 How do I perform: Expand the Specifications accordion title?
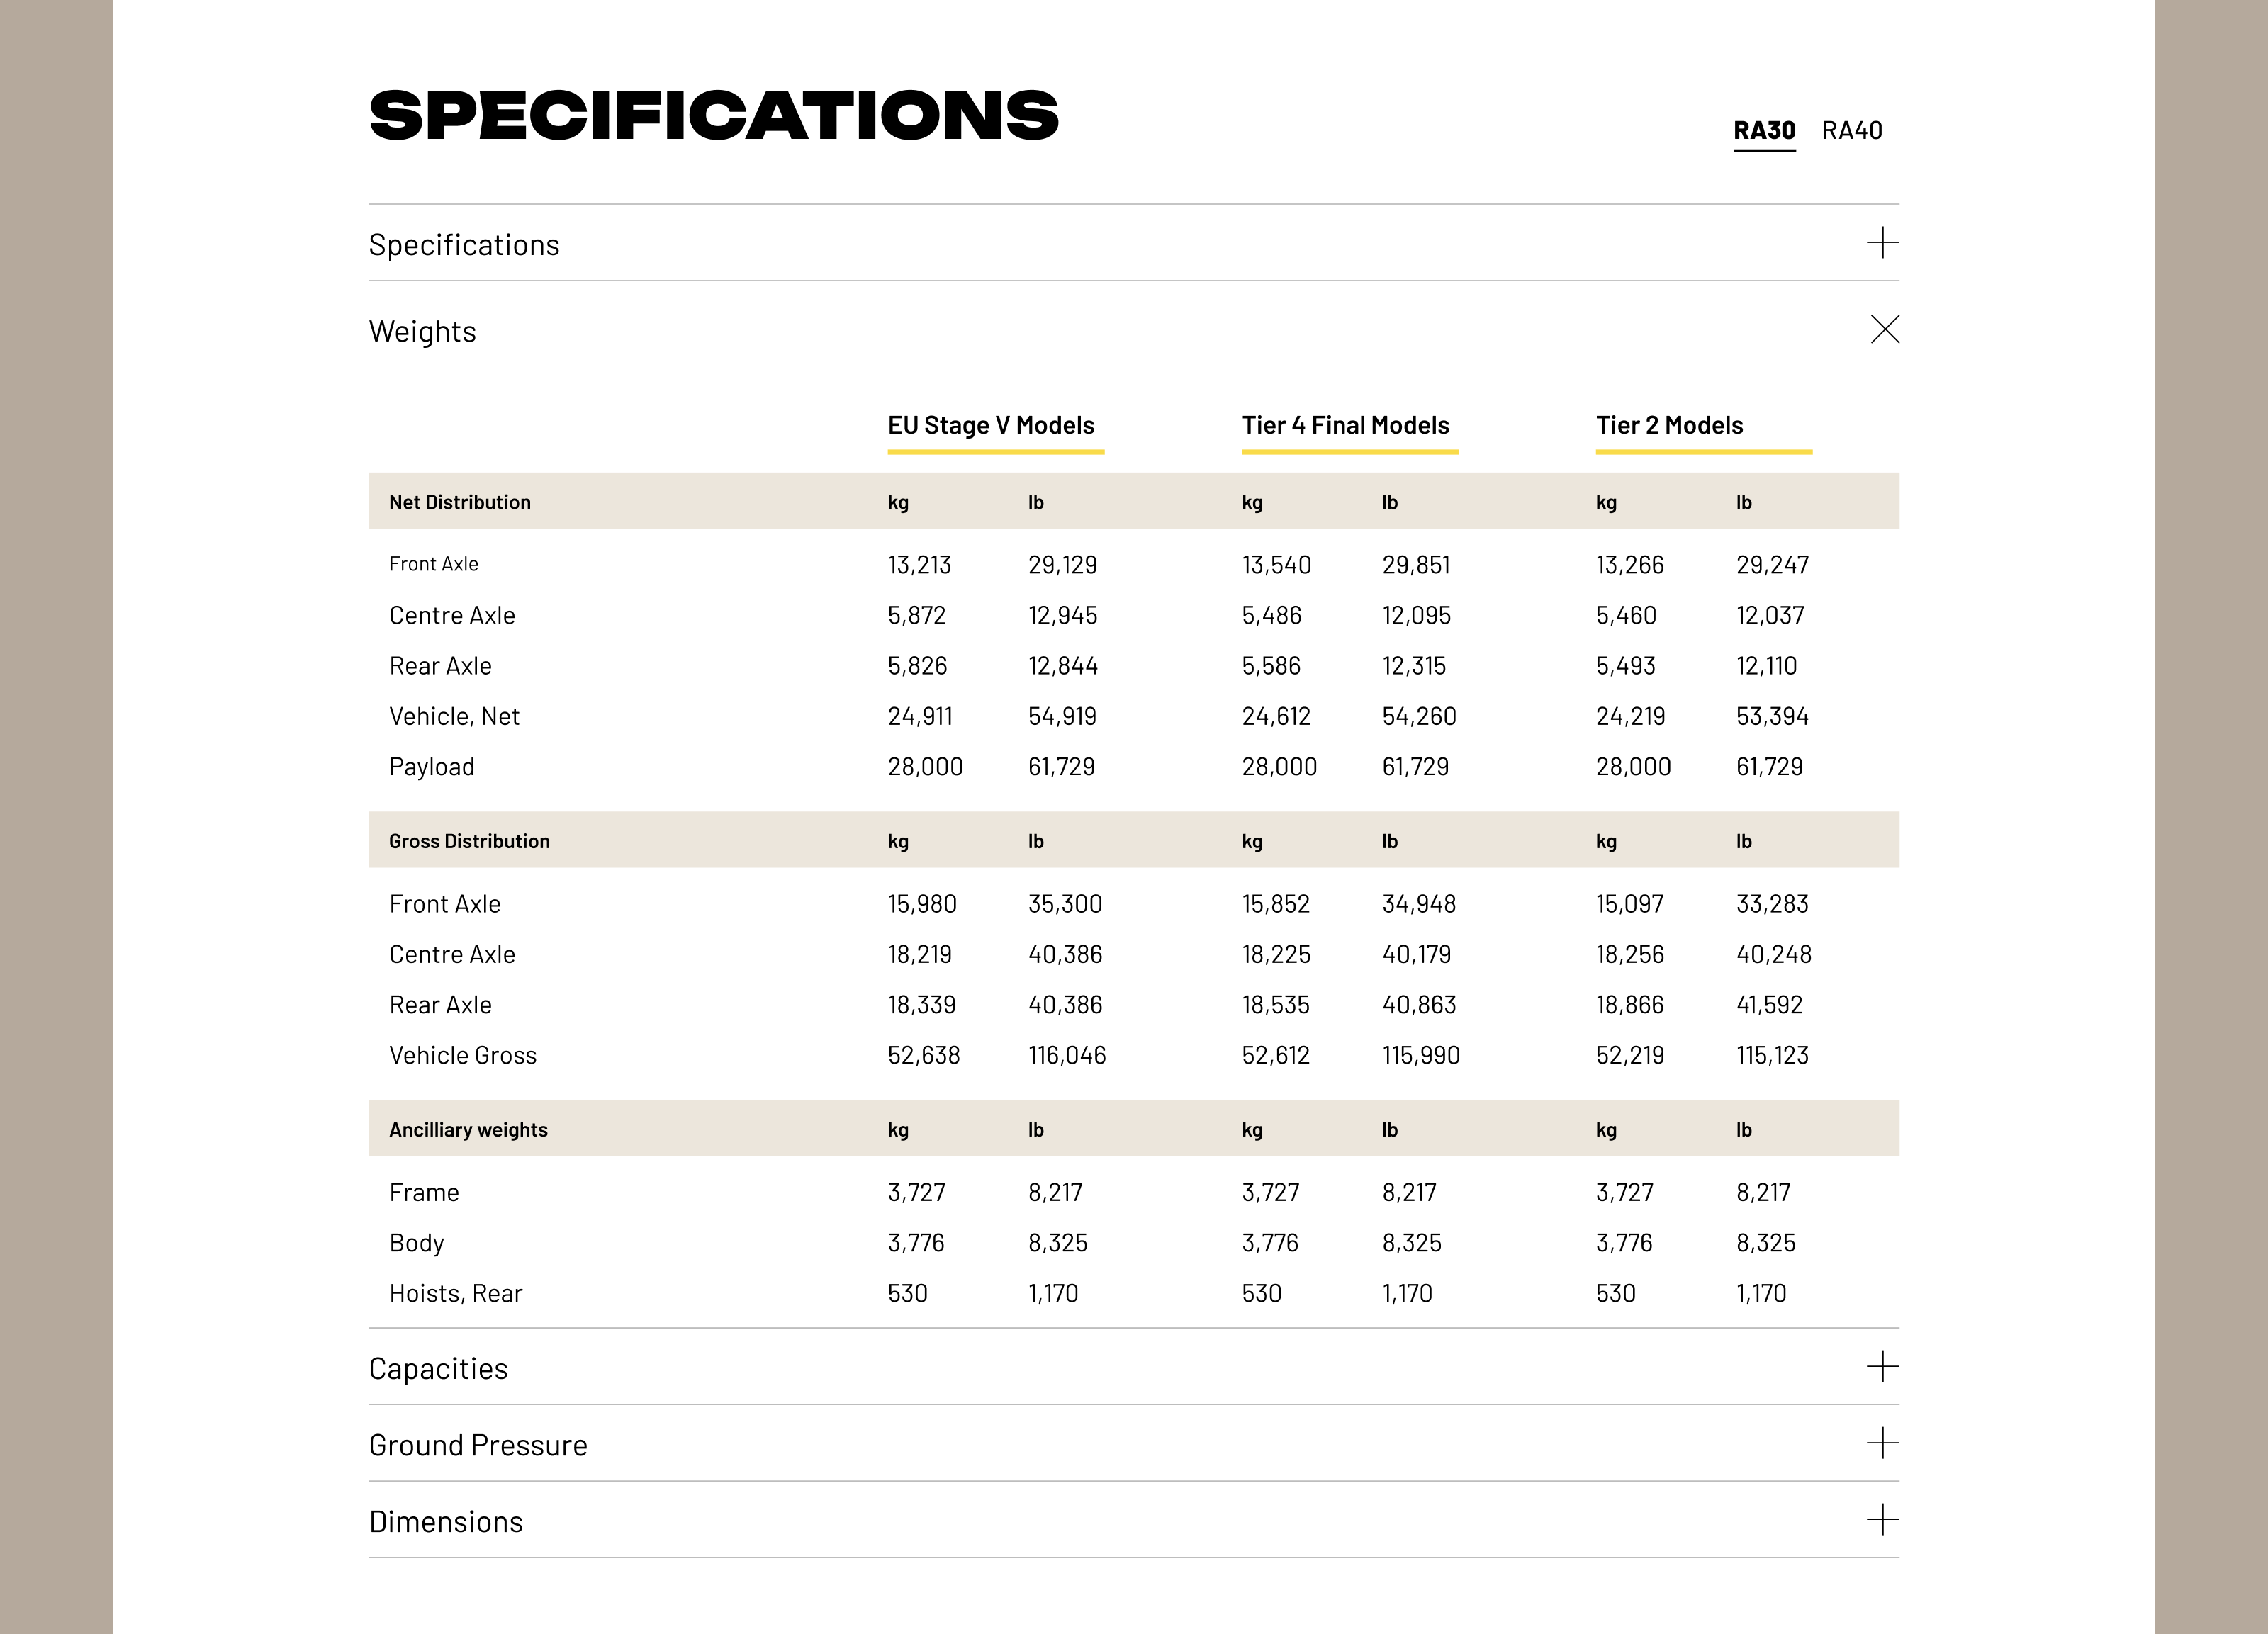coord(464,245)
